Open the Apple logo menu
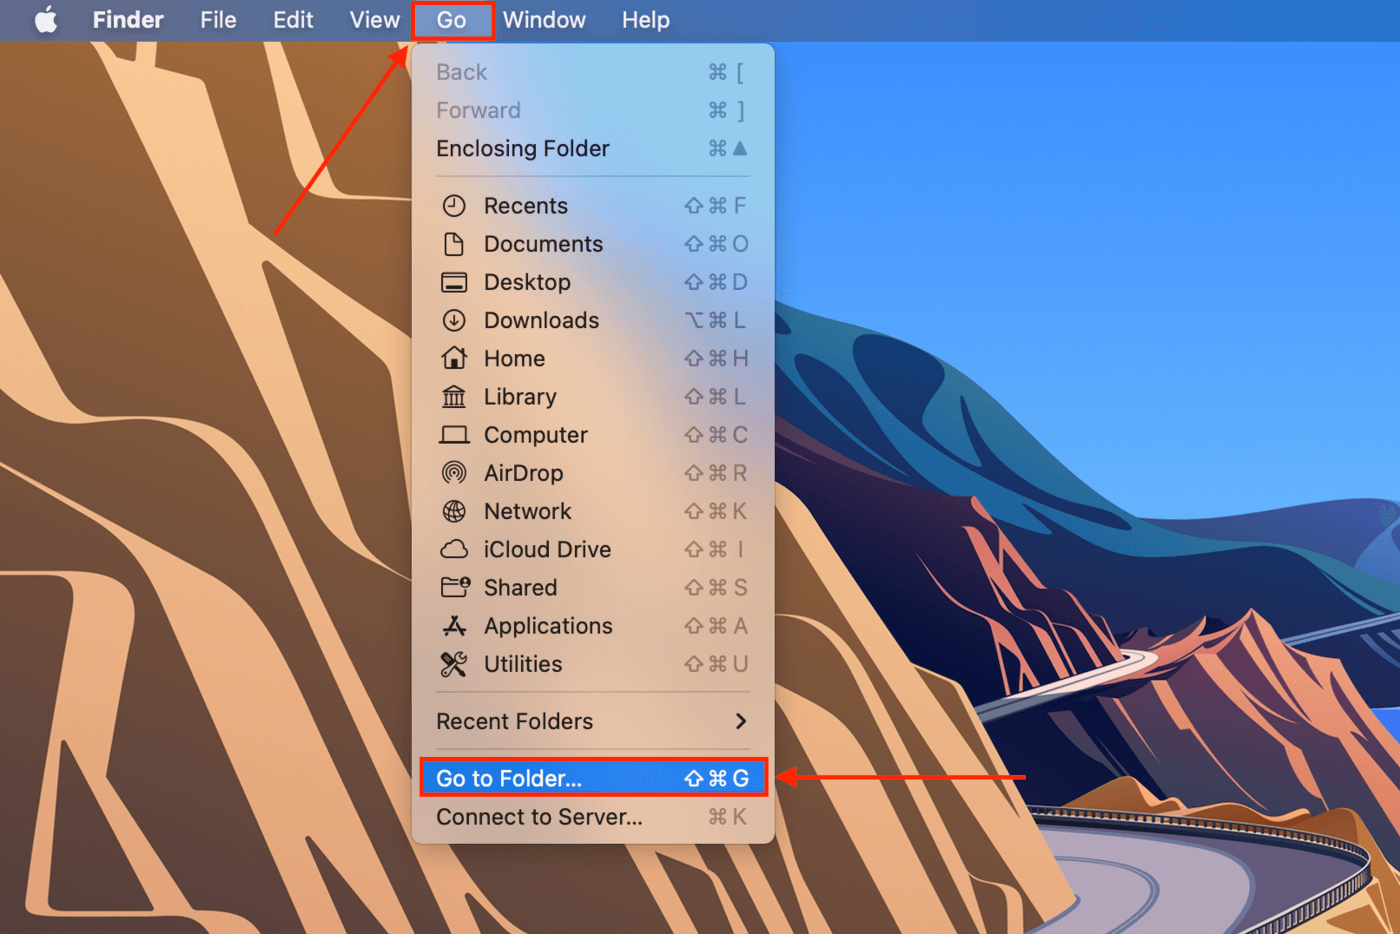The height and width of the screenshot is (934, 1400). coord(46,20)
